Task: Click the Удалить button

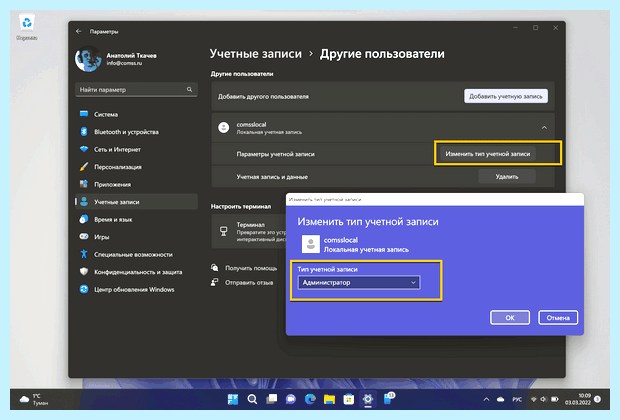Action: click(x=507, y=176)
